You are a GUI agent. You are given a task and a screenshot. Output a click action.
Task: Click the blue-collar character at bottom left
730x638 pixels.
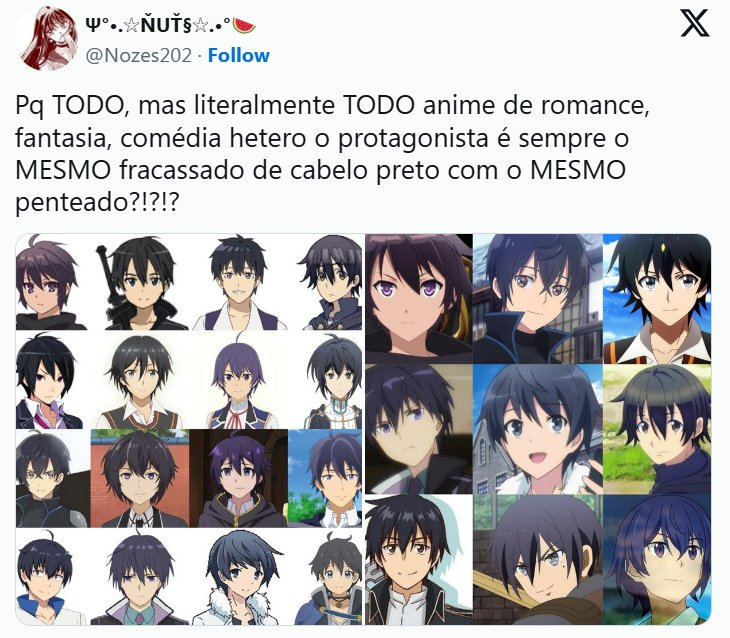click(50, 577)
